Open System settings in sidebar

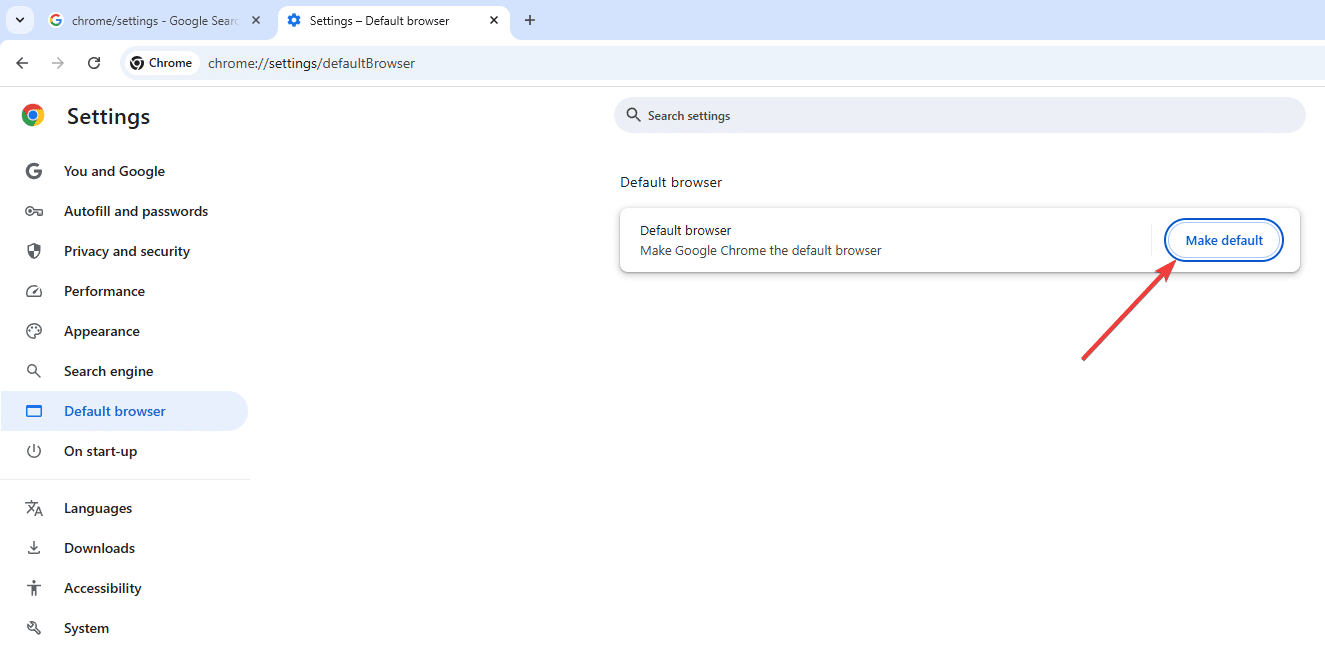86,628
